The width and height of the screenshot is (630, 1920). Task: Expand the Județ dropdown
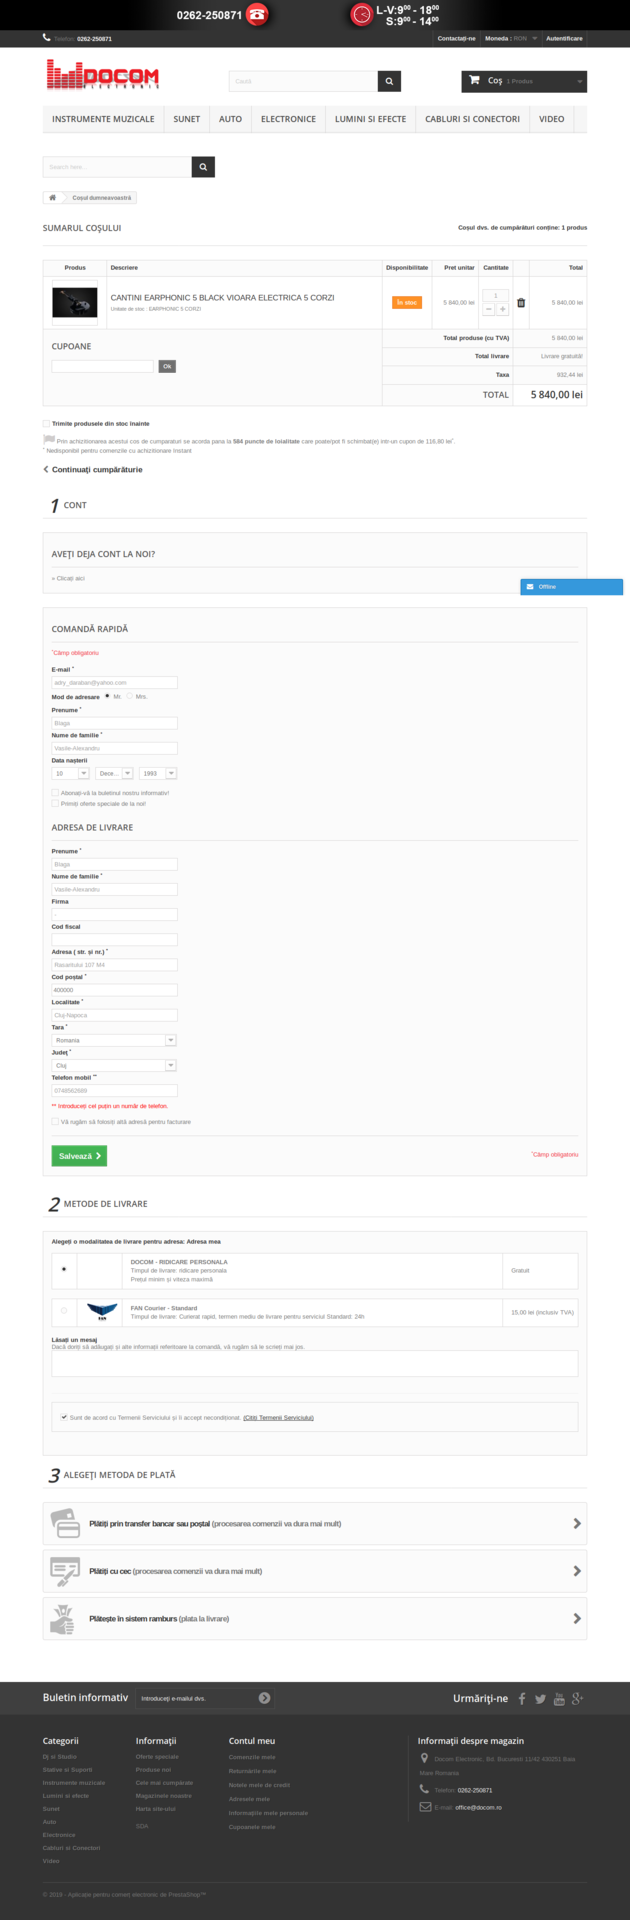pos(114,1065)
